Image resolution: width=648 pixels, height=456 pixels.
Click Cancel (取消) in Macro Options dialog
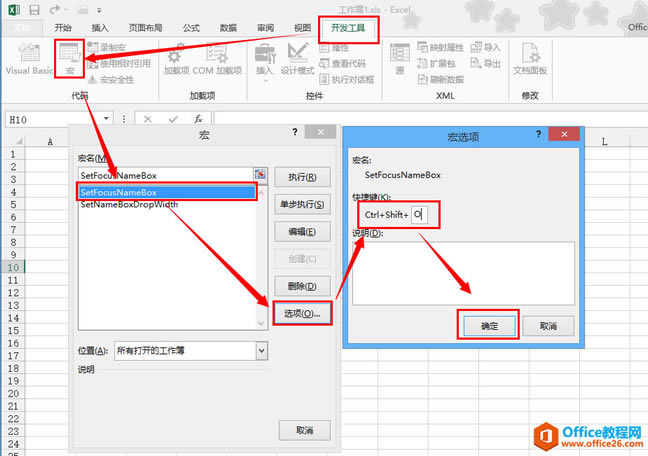point(548,326)
